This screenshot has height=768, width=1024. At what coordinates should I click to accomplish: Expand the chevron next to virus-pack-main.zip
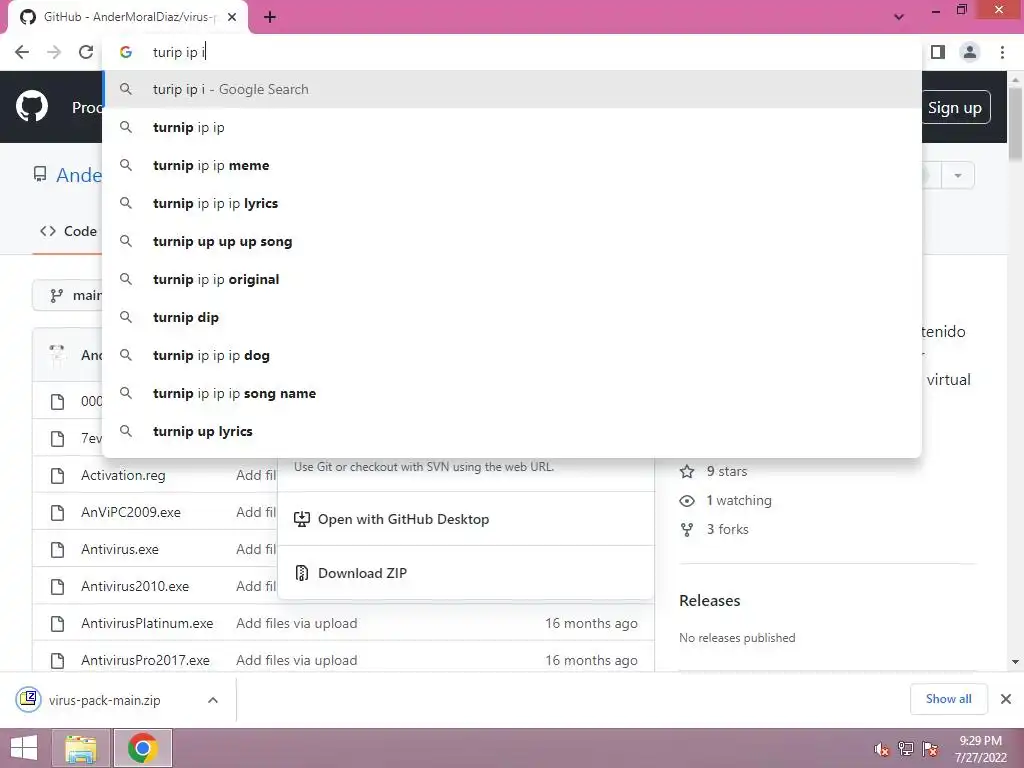[213, 700]
